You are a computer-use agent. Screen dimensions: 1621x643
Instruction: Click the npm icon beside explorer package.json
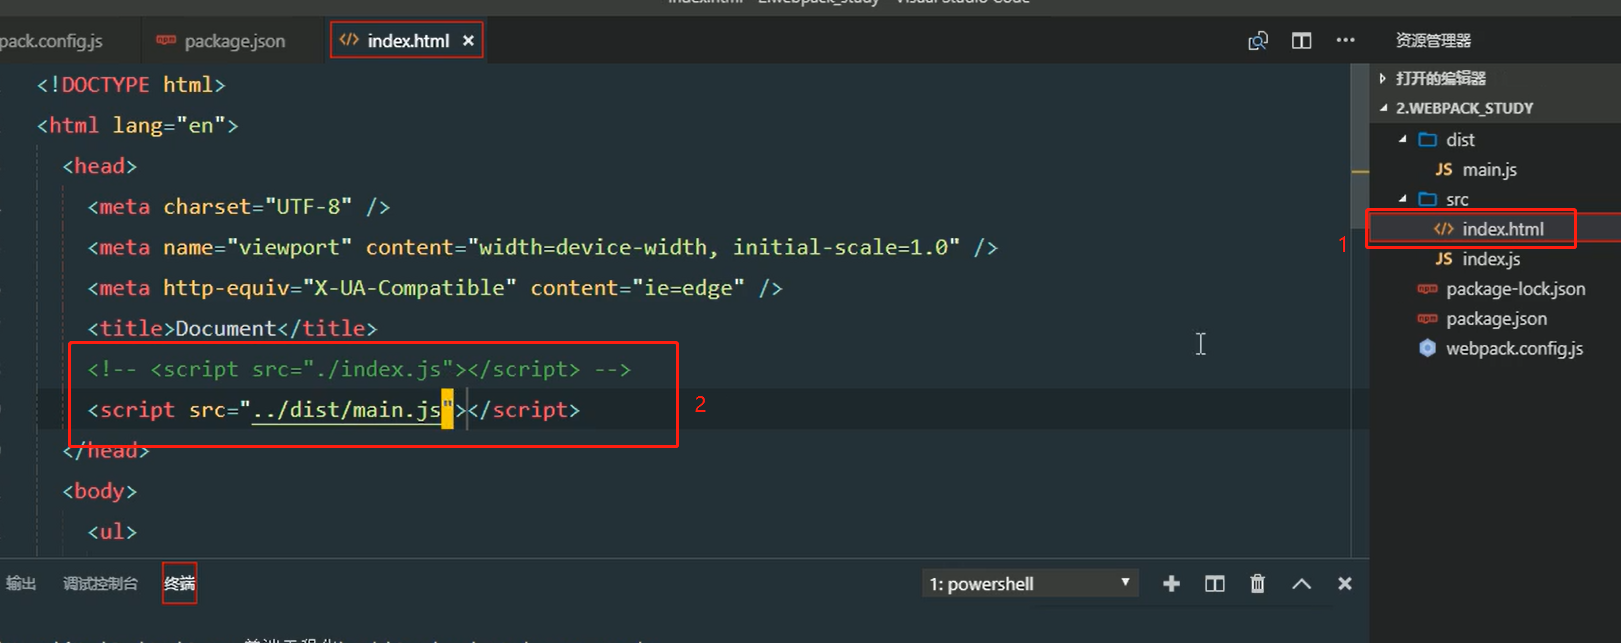pos(1427,319)
